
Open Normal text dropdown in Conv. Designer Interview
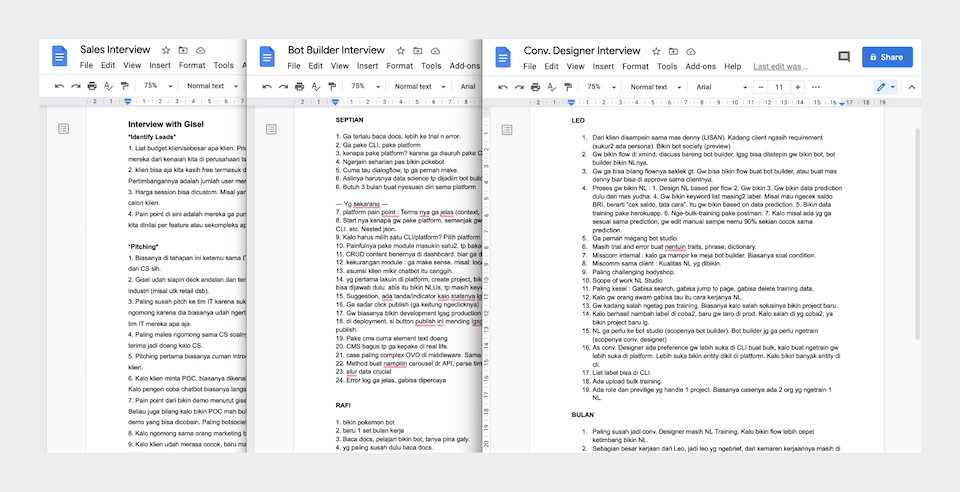pyautogui.click(x=656, y=87)
